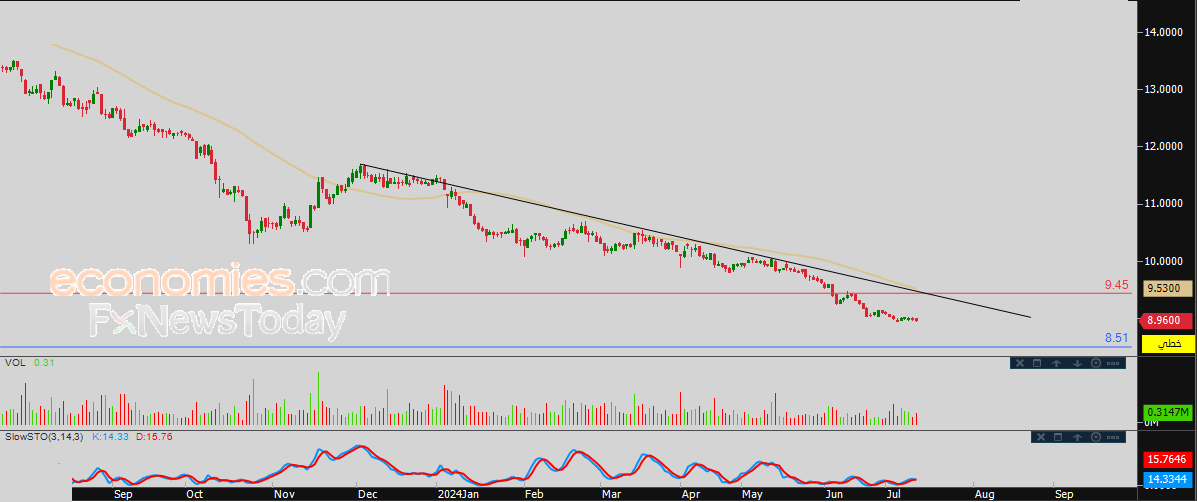Click the 0.31 volume value text

(42, 363)
